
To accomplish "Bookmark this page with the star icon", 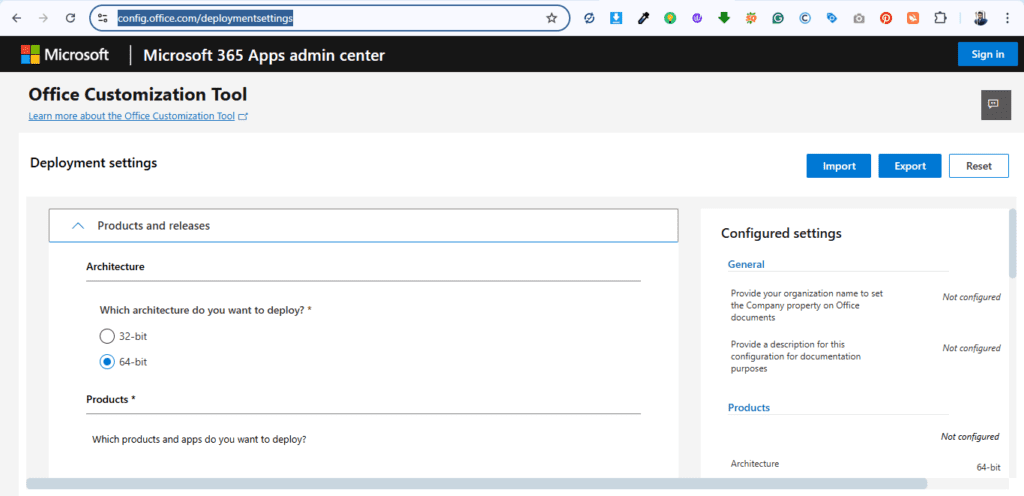I will pos(552,18).
